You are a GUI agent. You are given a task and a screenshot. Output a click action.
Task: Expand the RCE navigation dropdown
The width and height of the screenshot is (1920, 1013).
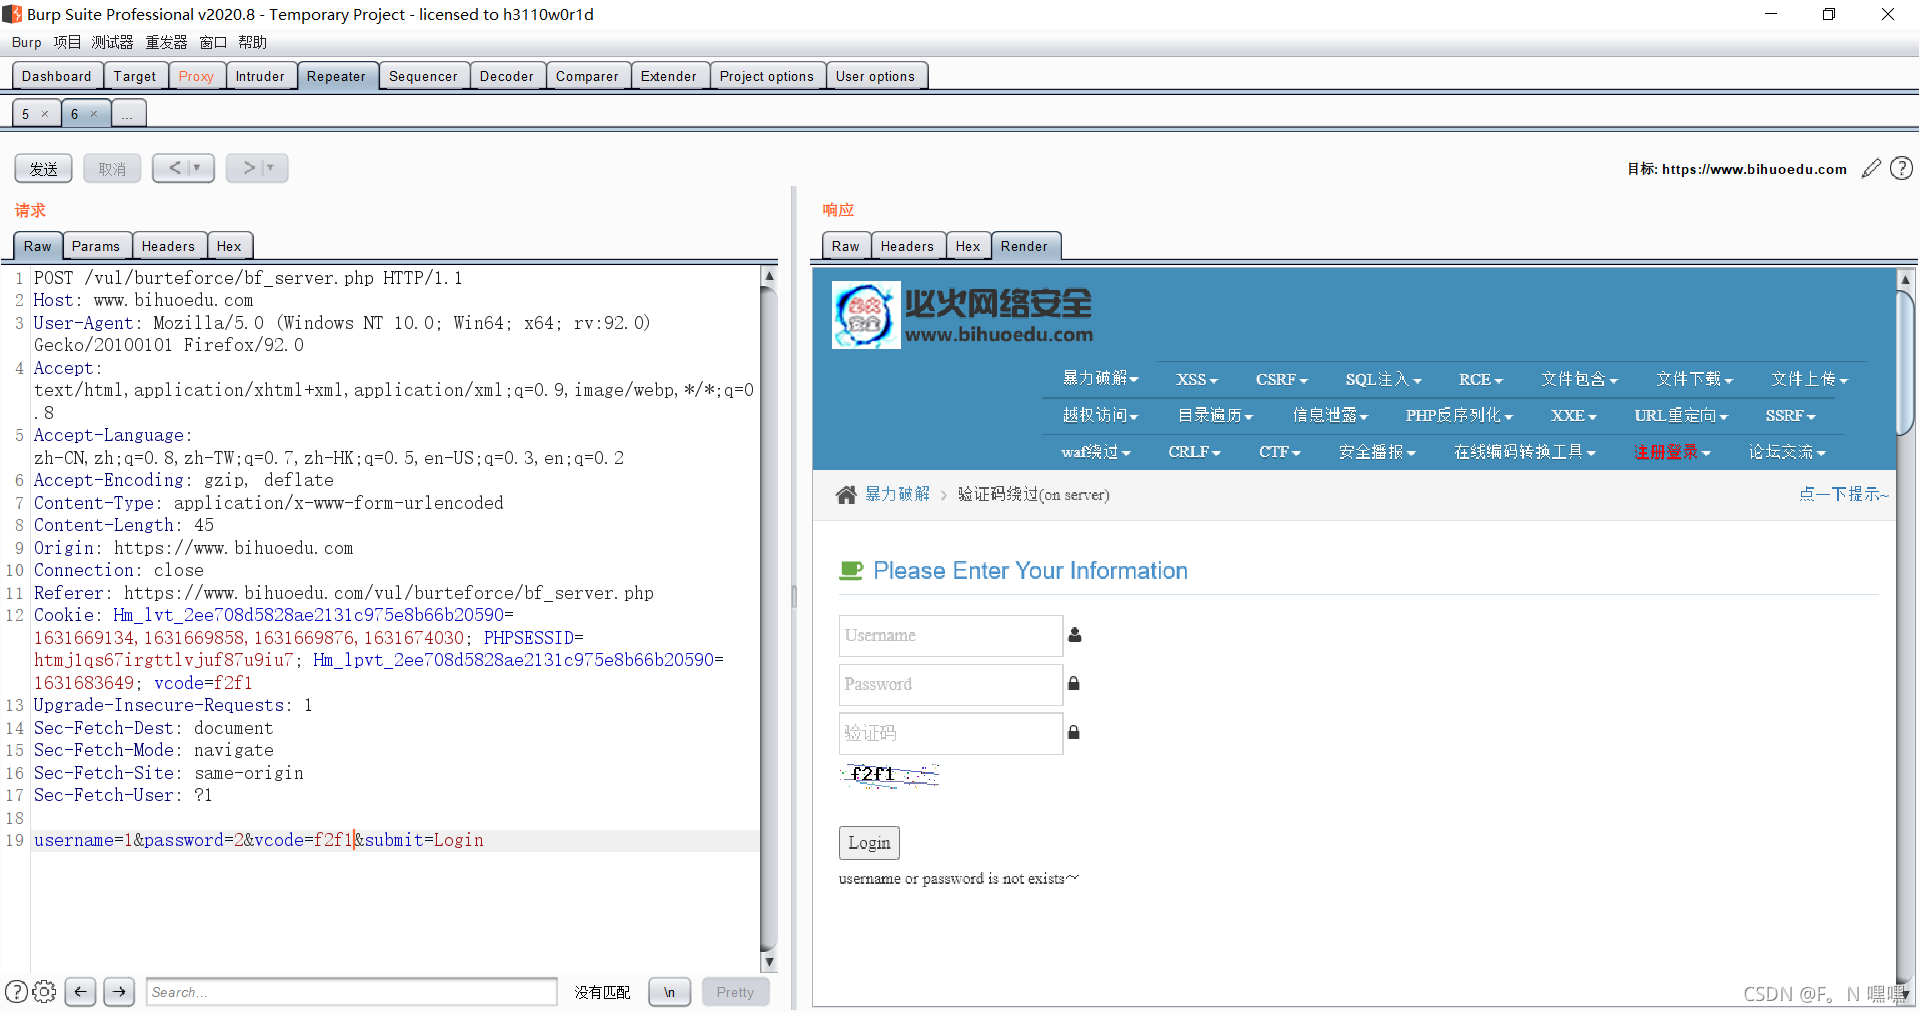coord(1481,380)
